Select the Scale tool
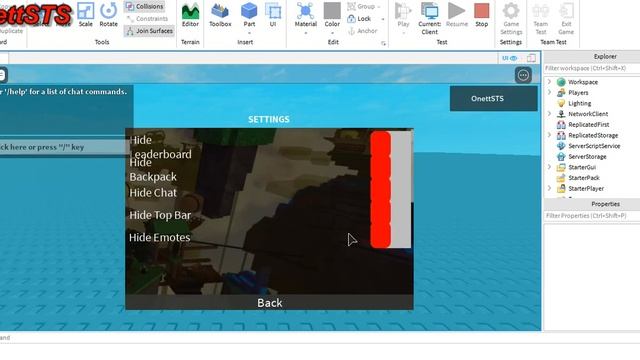 tap(85, 14)
